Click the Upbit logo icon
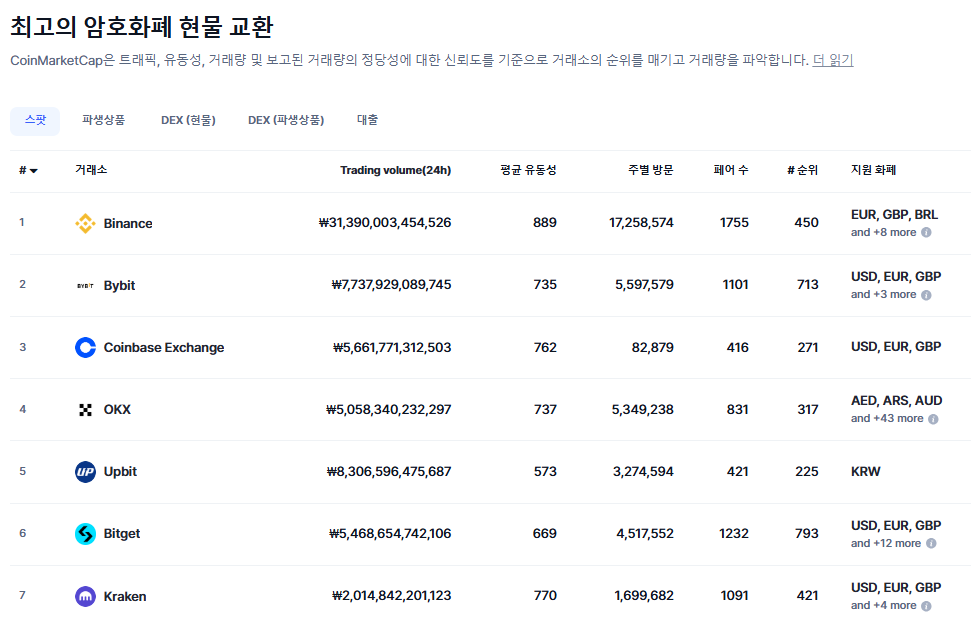The image size is (971, 623). point(85,472)
